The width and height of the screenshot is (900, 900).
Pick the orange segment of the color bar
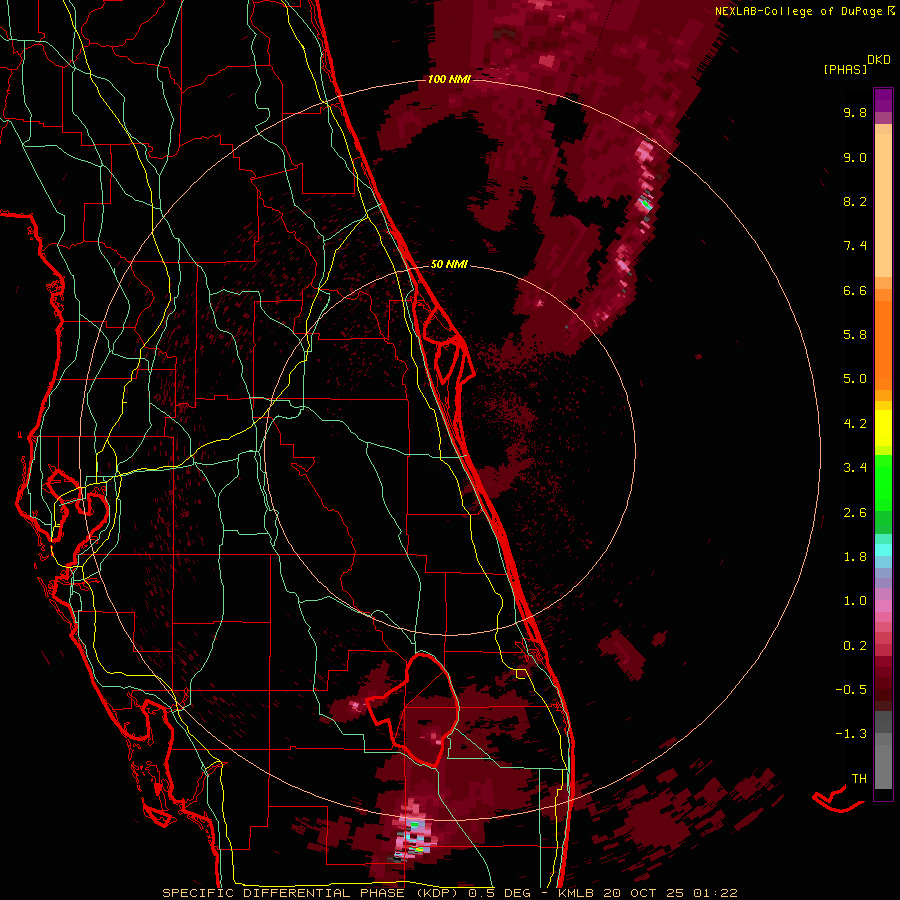click(x=883, y=345)
